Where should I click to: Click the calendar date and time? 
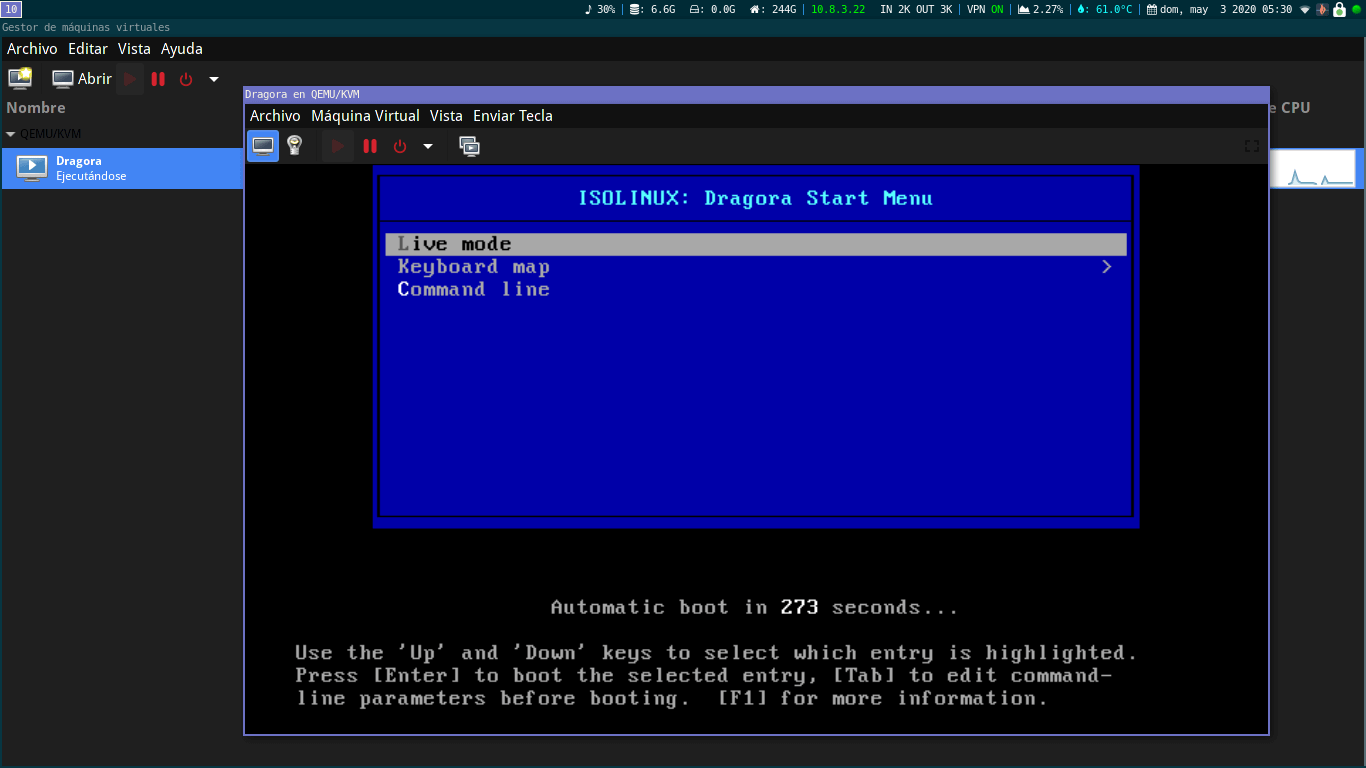1219,9
